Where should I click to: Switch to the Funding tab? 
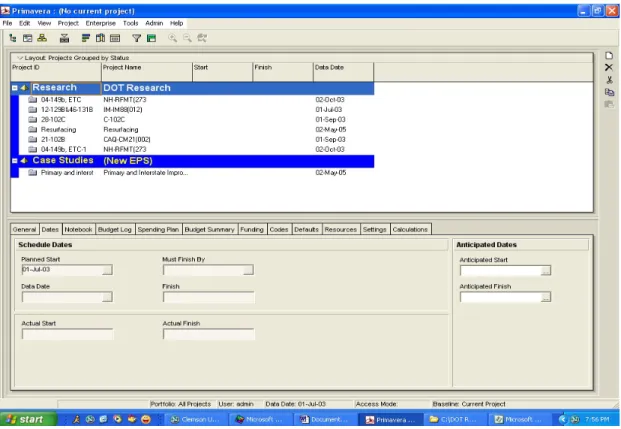click(252, 230)
